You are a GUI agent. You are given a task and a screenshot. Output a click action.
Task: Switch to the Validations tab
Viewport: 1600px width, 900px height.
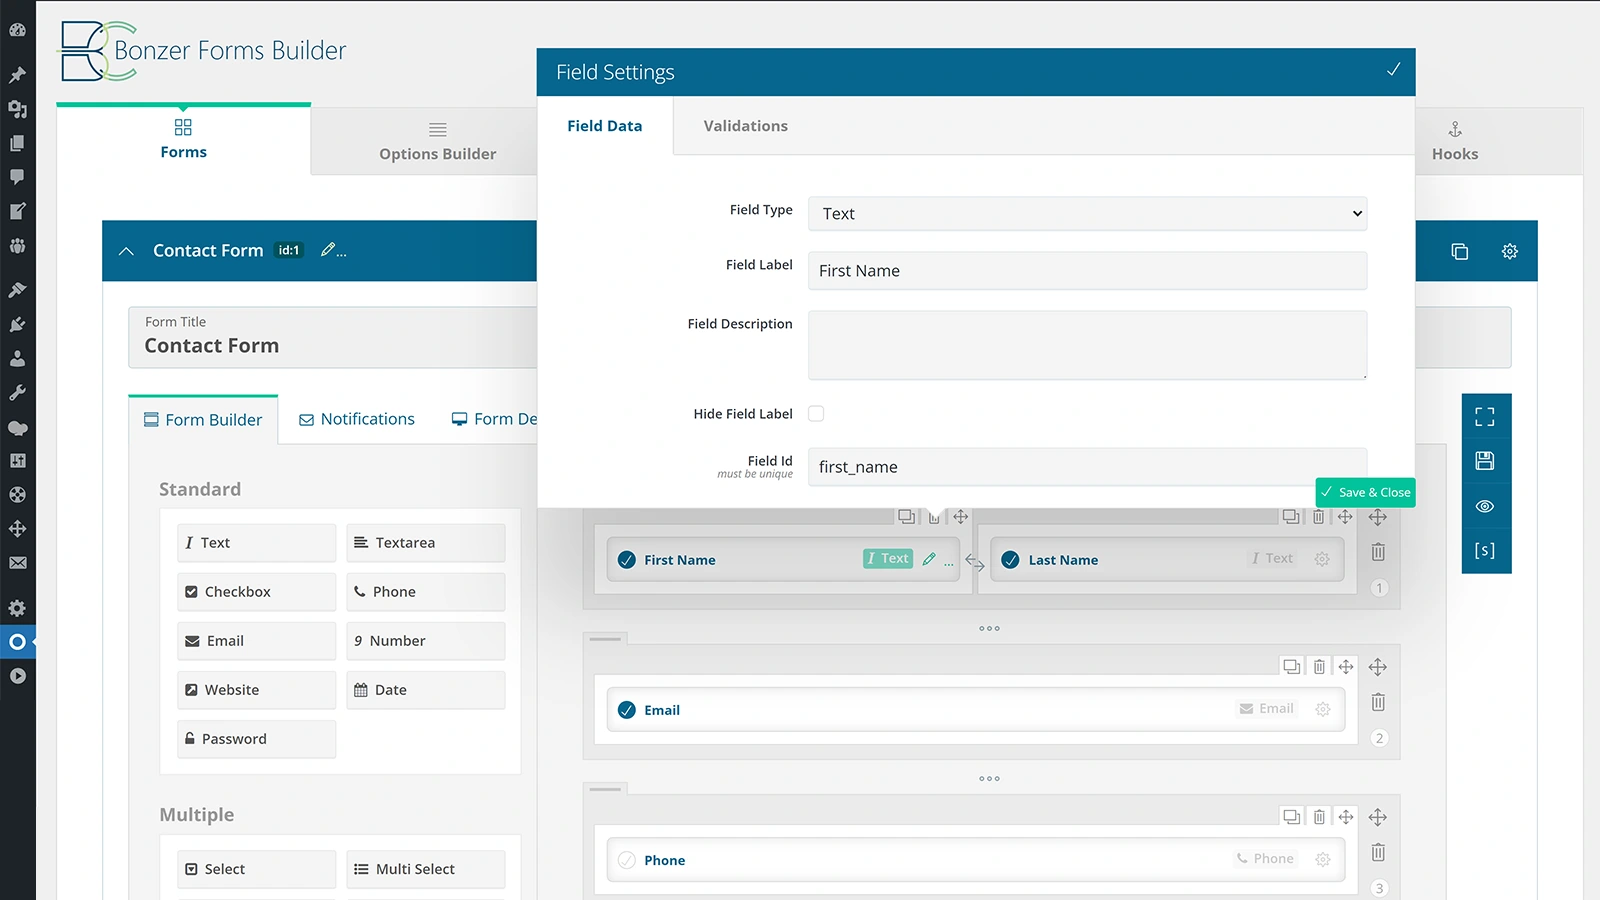tap(745, 126)
